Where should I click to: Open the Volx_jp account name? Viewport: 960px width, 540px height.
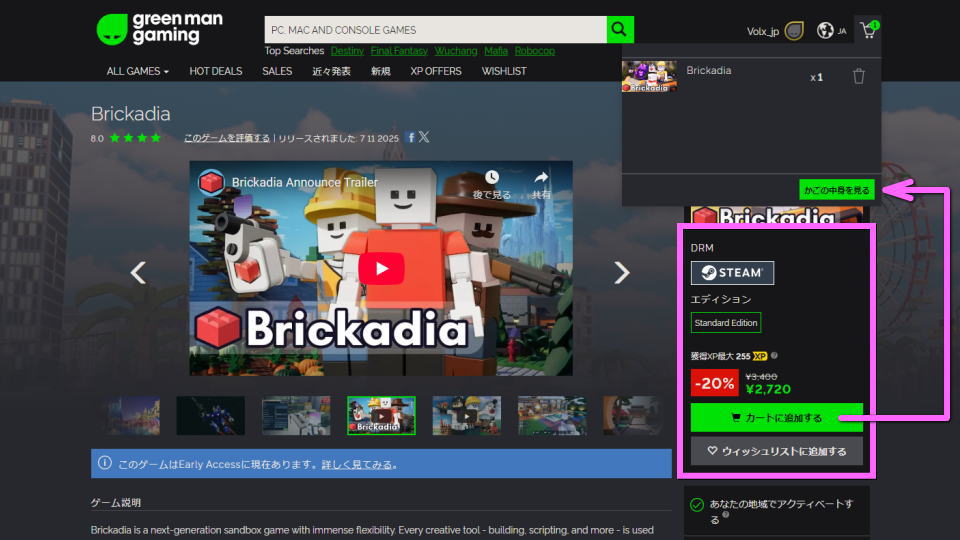click(762, 31)
